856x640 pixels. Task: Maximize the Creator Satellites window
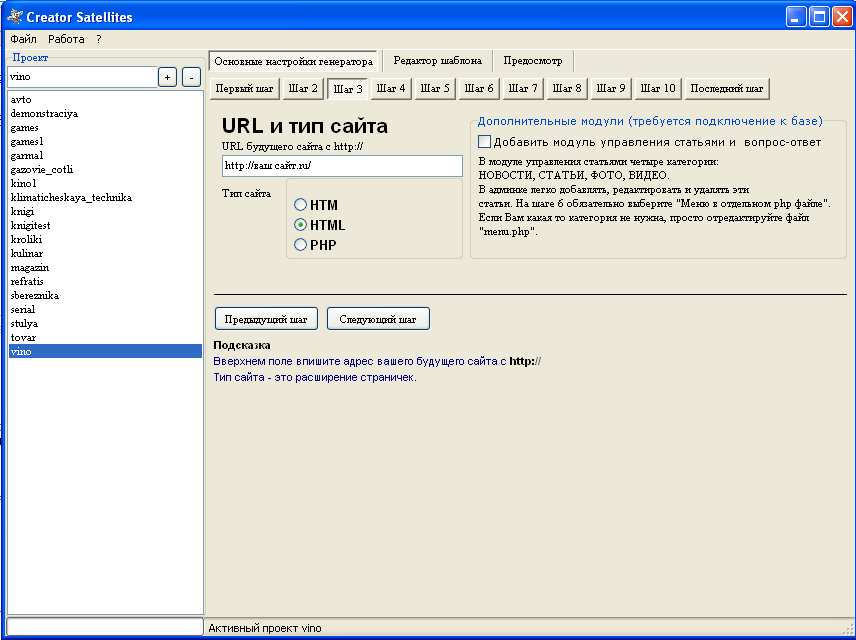(x=819, y=17)
